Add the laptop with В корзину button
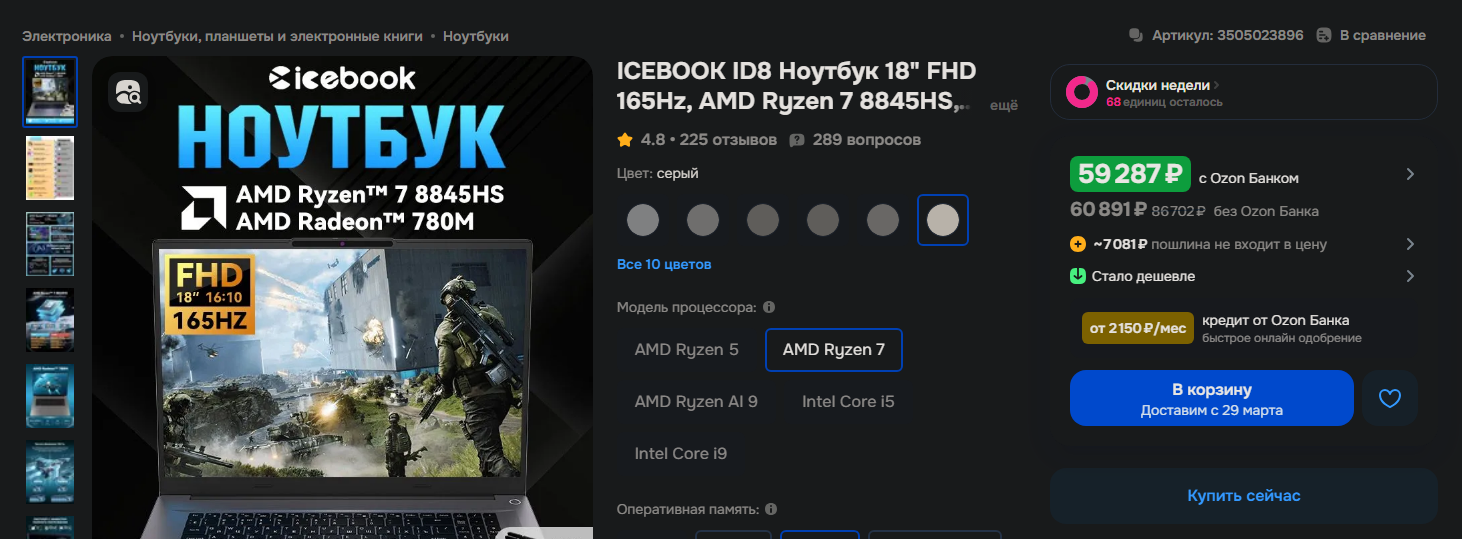Viewport: 1462px width, 539px height. coord(1212,398)
